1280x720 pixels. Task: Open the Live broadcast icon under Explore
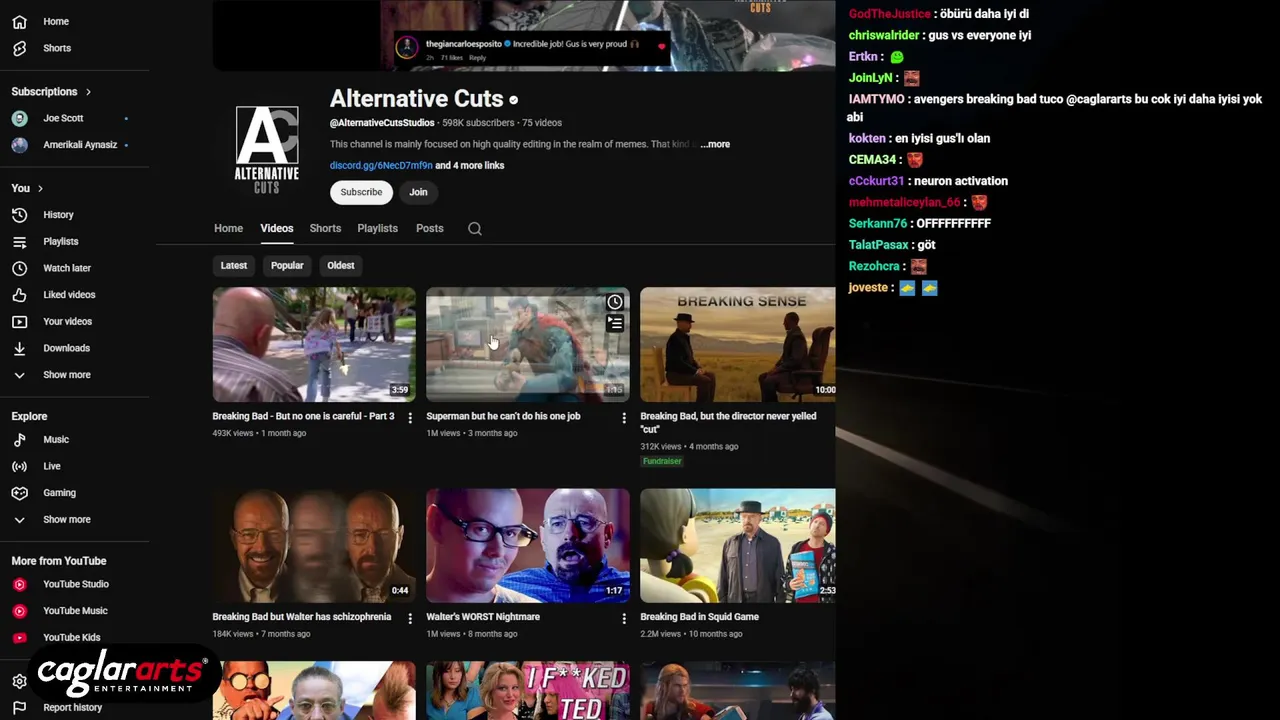click(x=19, y=466)
